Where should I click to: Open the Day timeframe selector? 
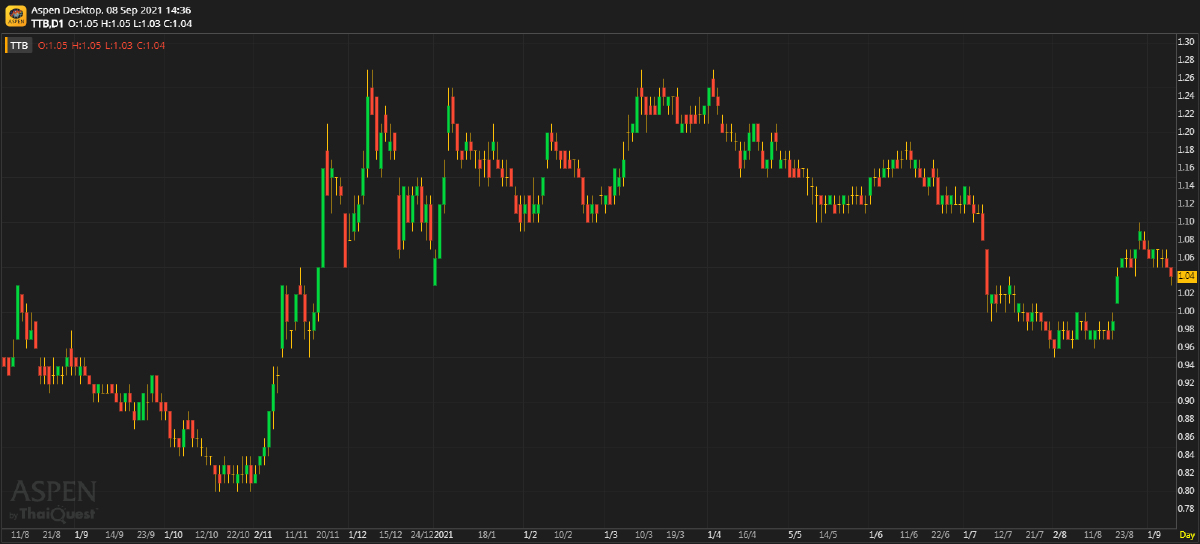(x=1186, y=536)
